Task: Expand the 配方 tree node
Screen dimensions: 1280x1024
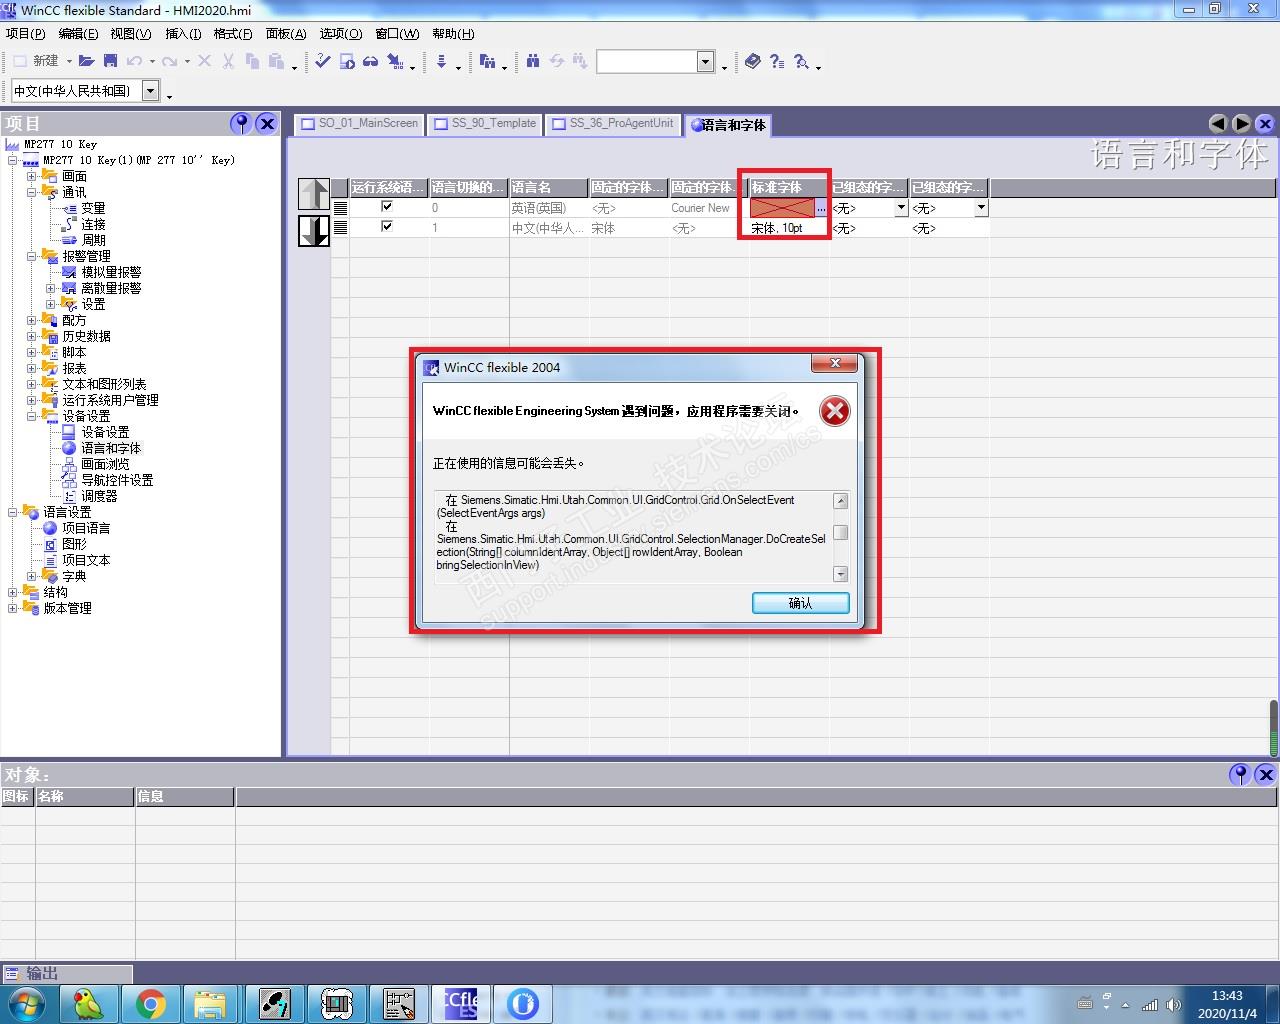Action: [32, 320]
